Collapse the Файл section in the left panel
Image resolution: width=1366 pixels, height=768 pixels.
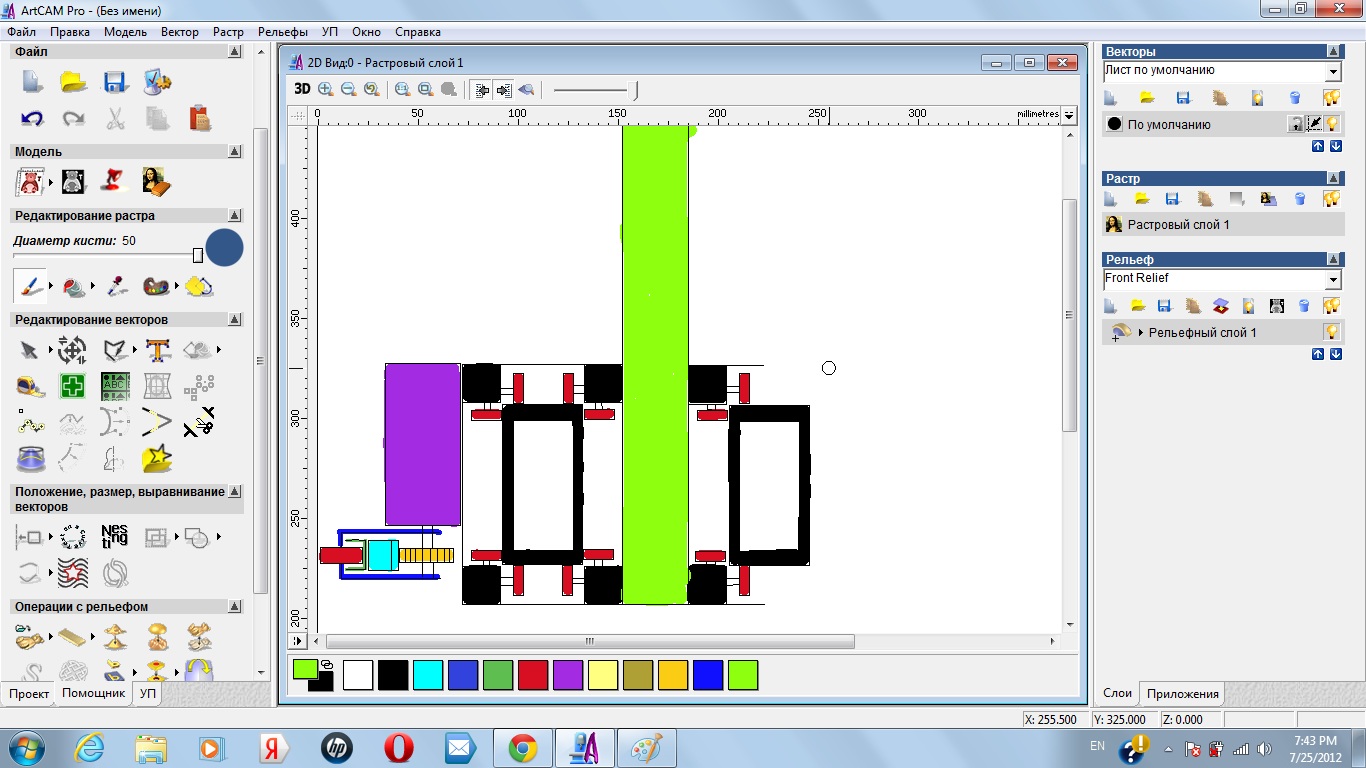(235, 51)
